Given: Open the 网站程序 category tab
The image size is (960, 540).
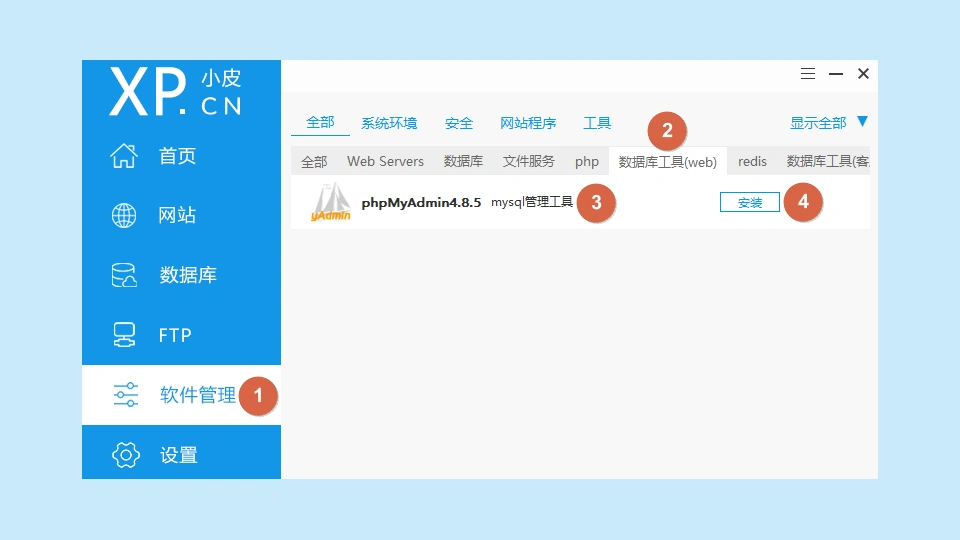Looking at the screenshot, I should (x=528, y=123).
